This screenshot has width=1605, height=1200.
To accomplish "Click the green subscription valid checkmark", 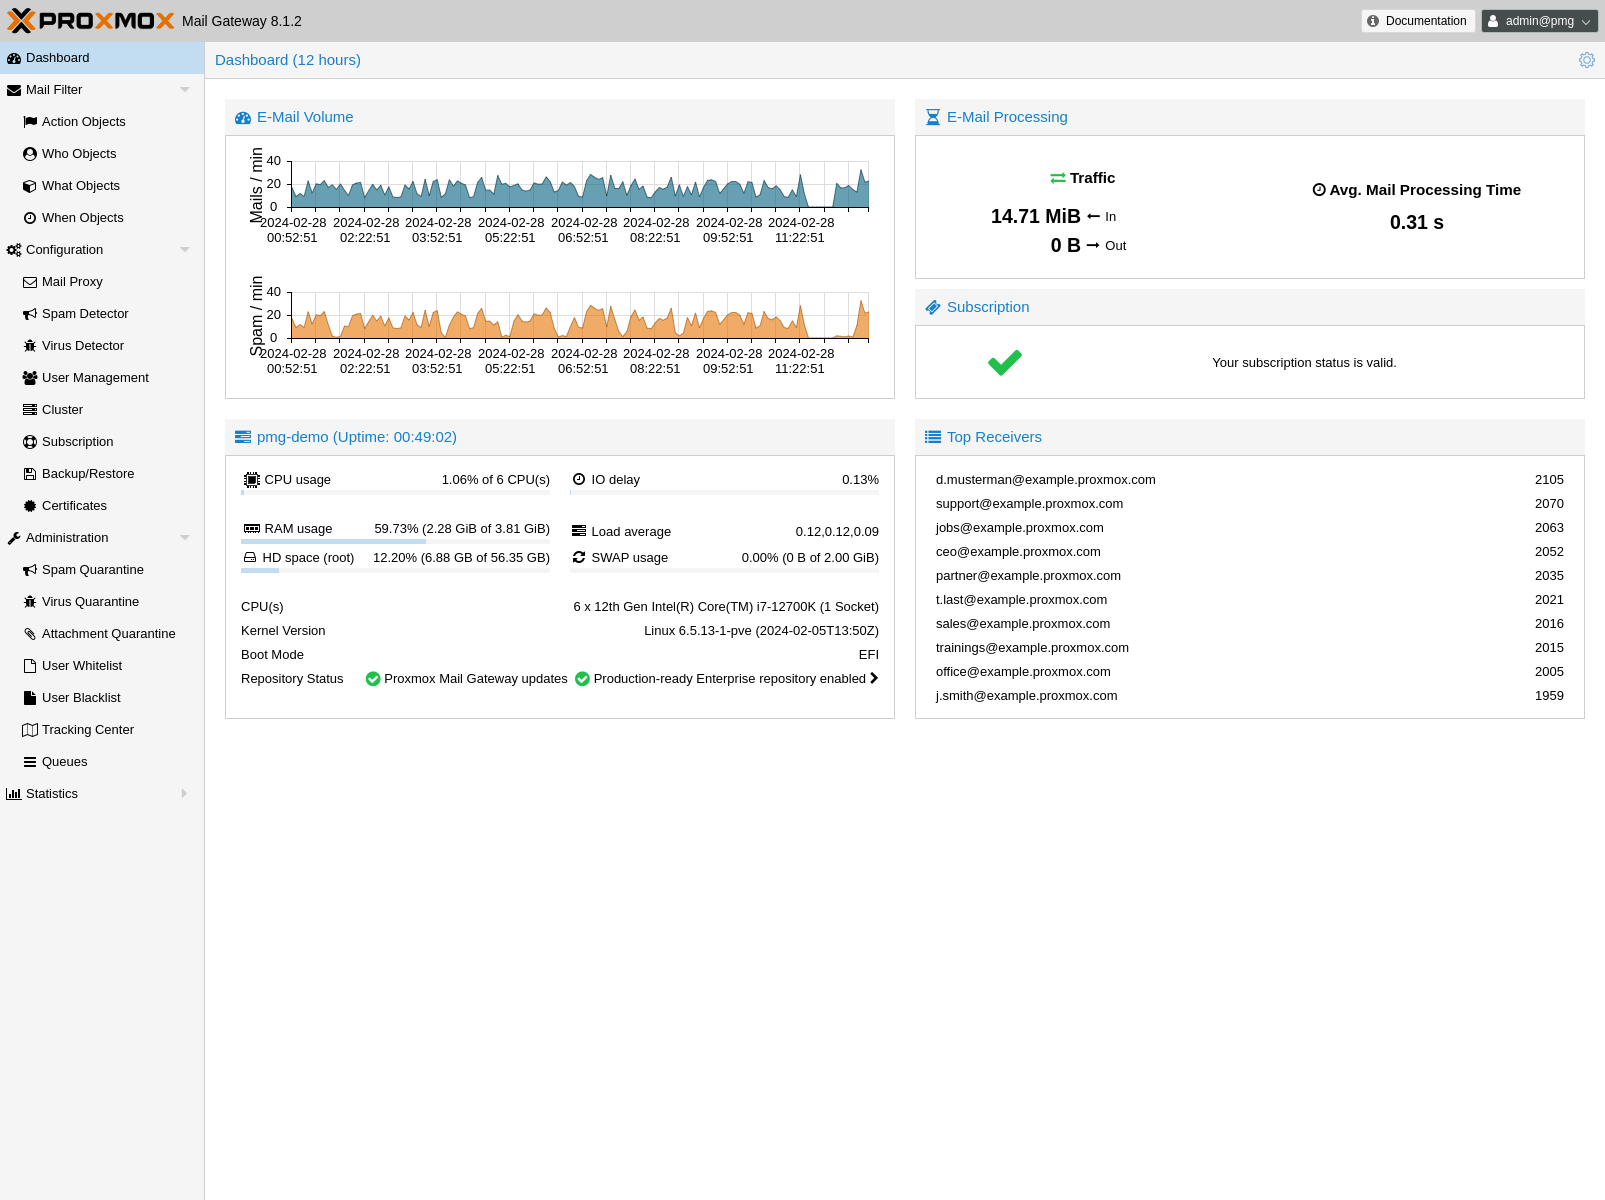I will [x=1004, y=363].
